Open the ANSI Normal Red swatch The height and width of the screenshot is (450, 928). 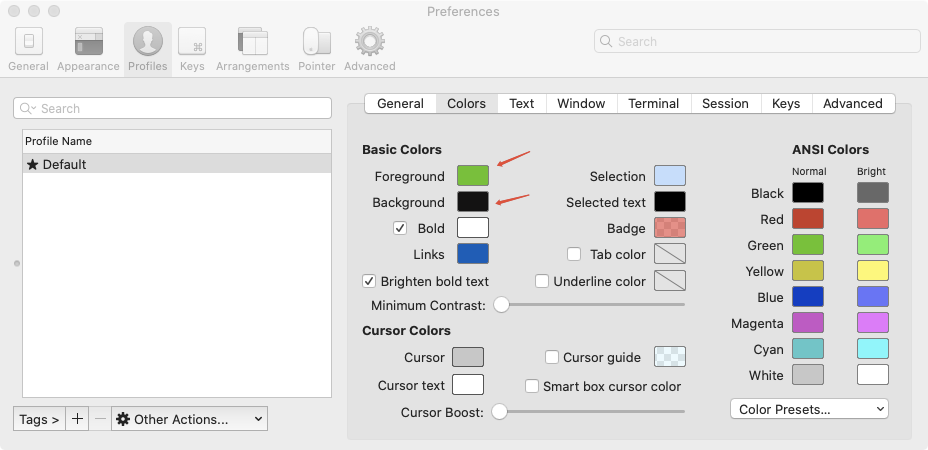(808, 219)
